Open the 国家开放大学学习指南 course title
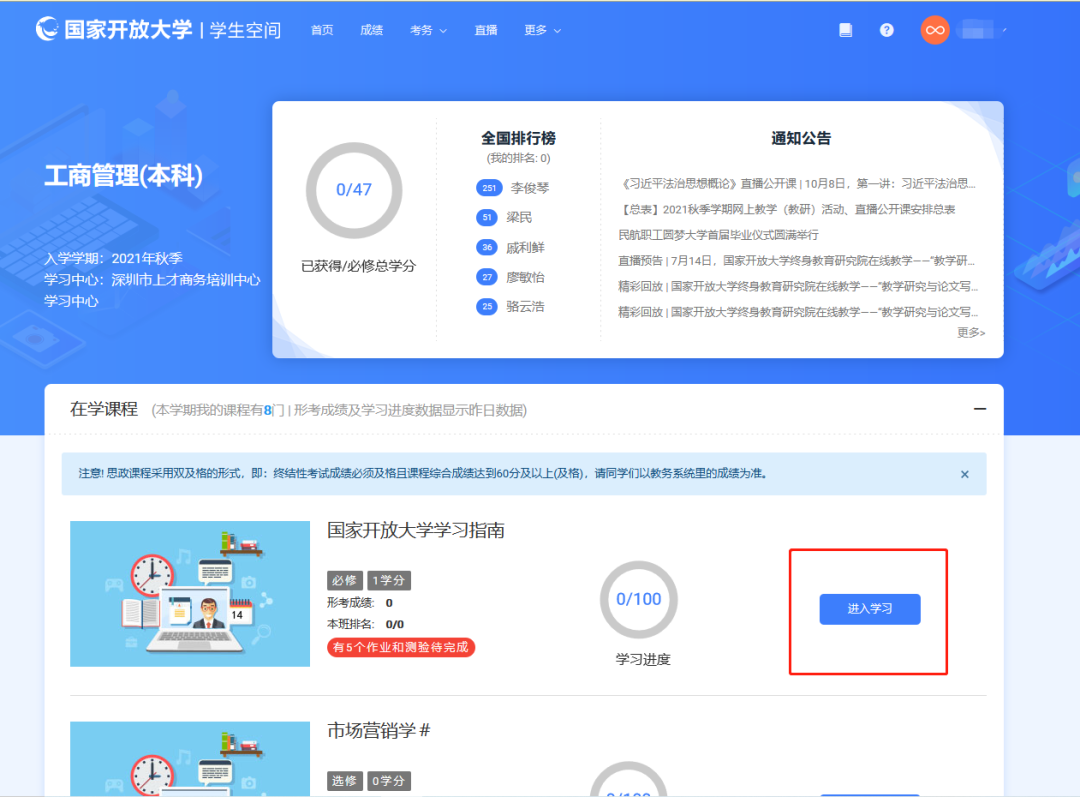Screen dimensions: 1080x797 (416, 530)
